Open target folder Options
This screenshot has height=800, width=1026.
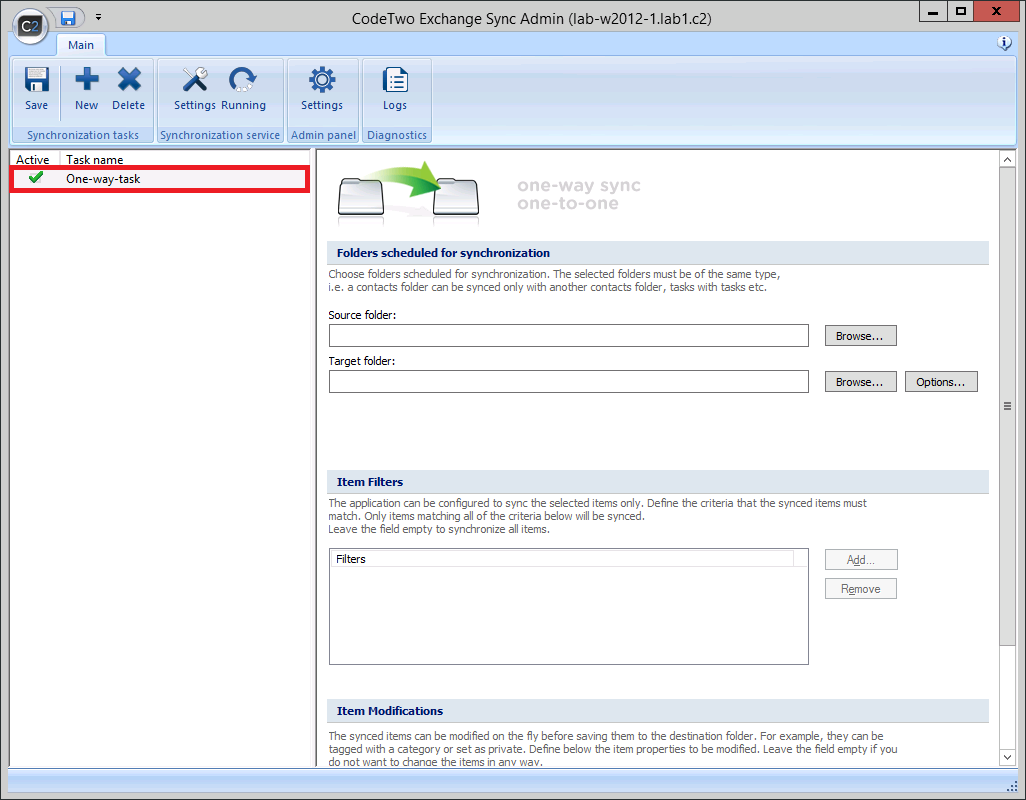point(941,381)
